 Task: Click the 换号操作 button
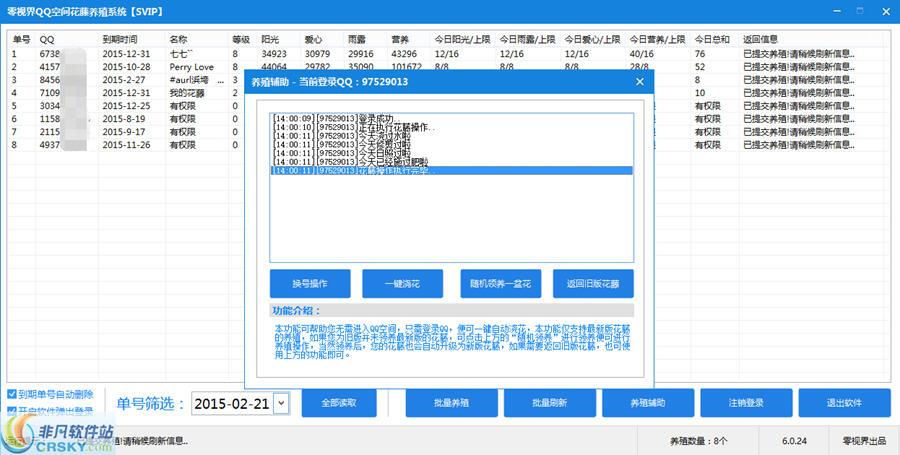pos(310,283)
